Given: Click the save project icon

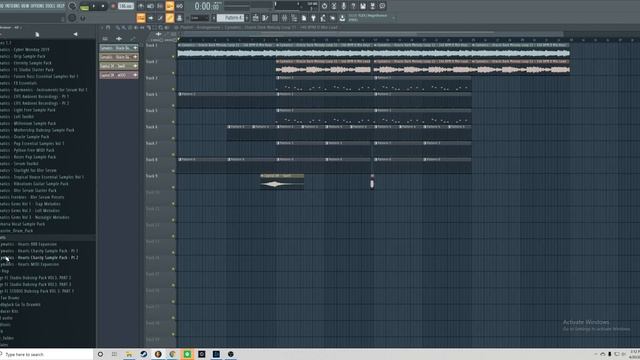Looking at the screenshot, I should (362, 6).
